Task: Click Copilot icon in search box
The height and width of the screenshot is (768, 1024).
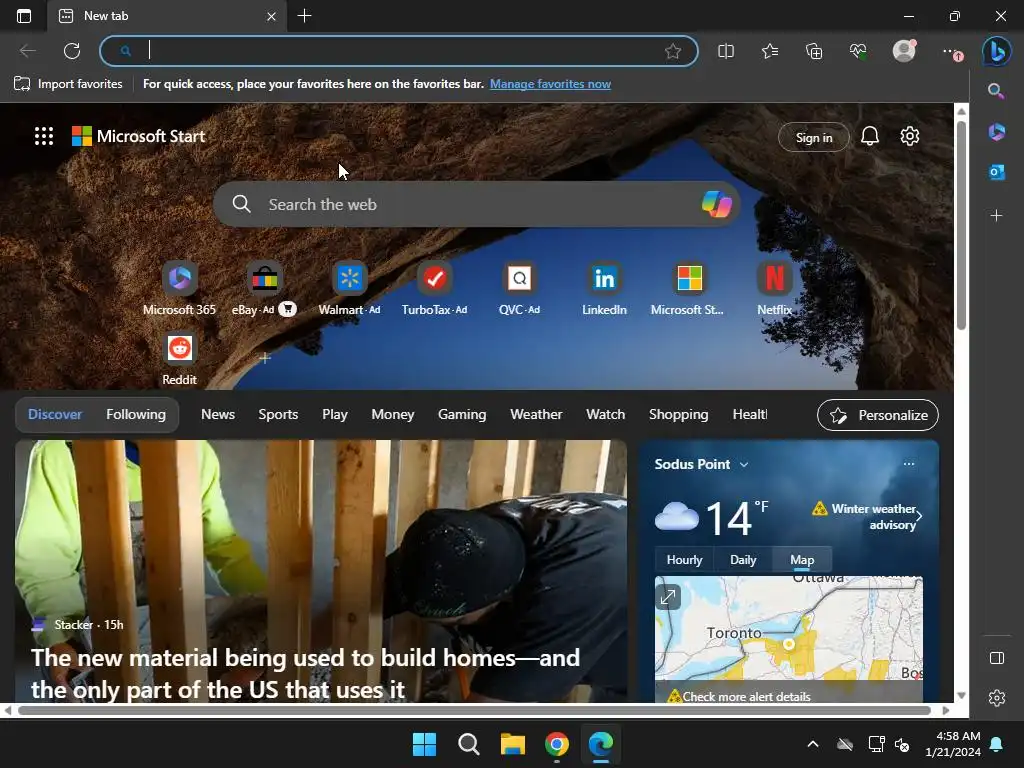Action: pos(716,204)
